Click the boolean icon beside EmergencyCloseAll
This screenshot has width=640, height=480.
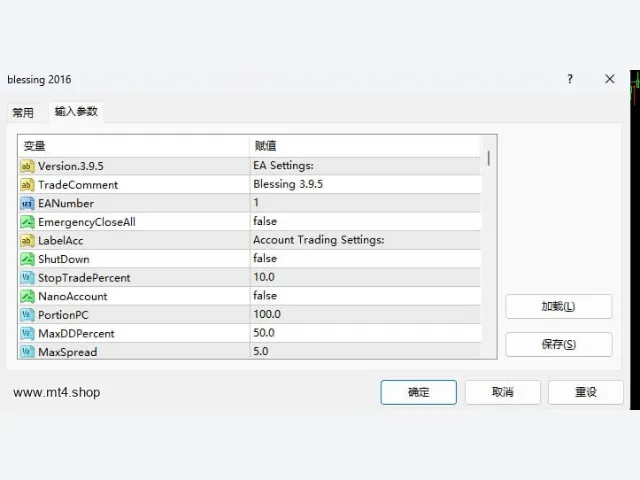click(x=27, y=222)
